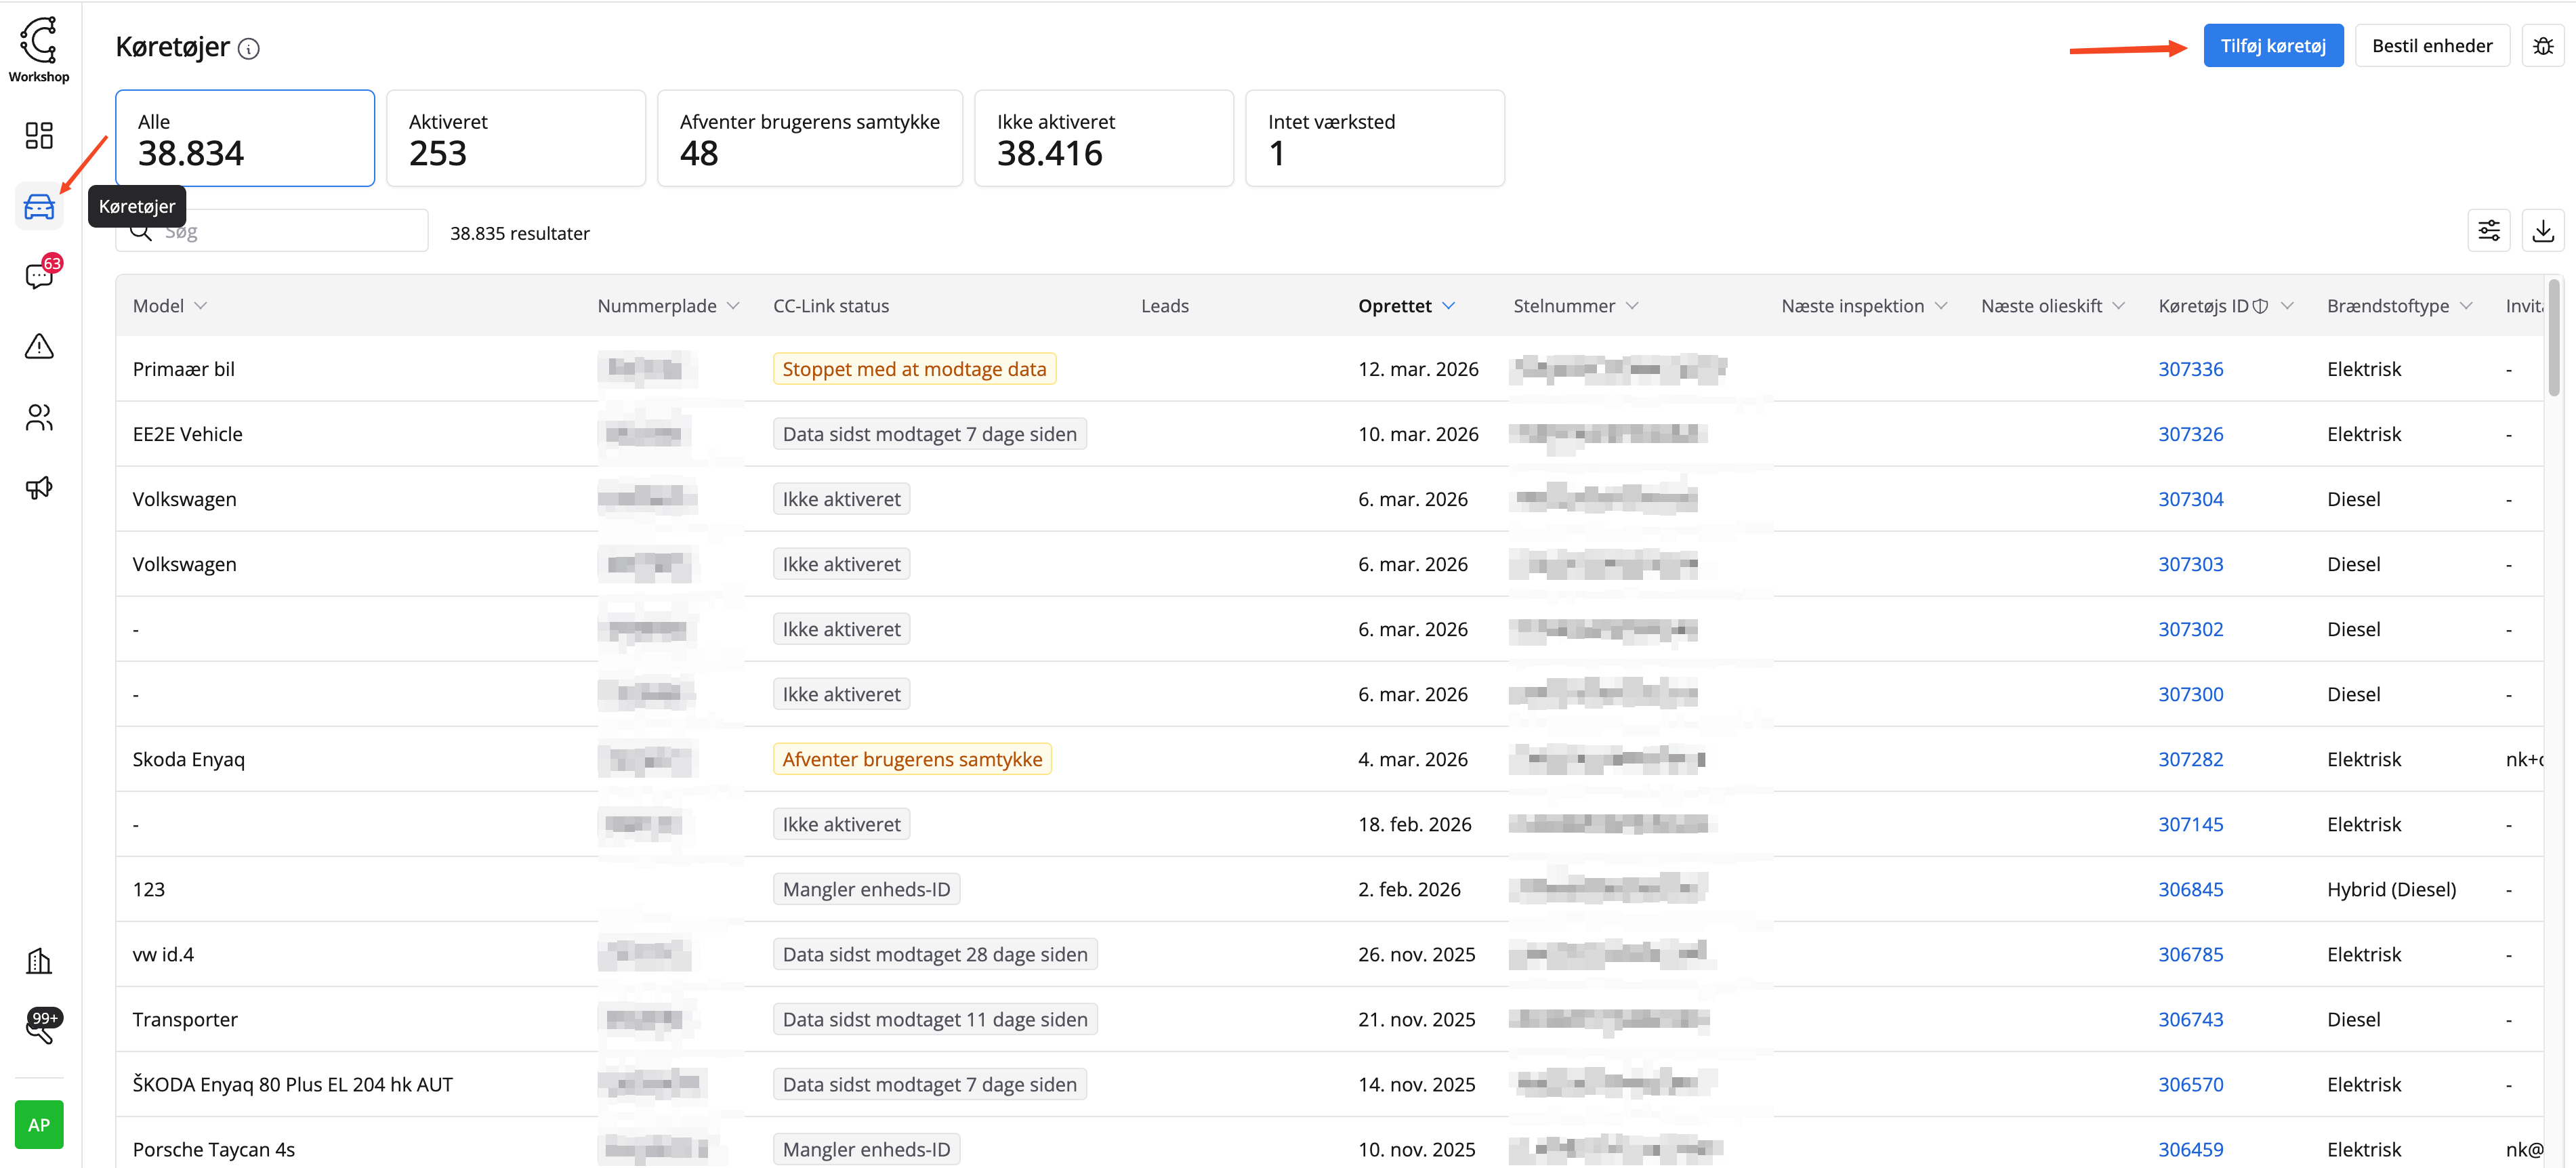Open vehicle ID 307336 link
This screenshot has height=1168, width=2576.
(x=2190, y=369)
